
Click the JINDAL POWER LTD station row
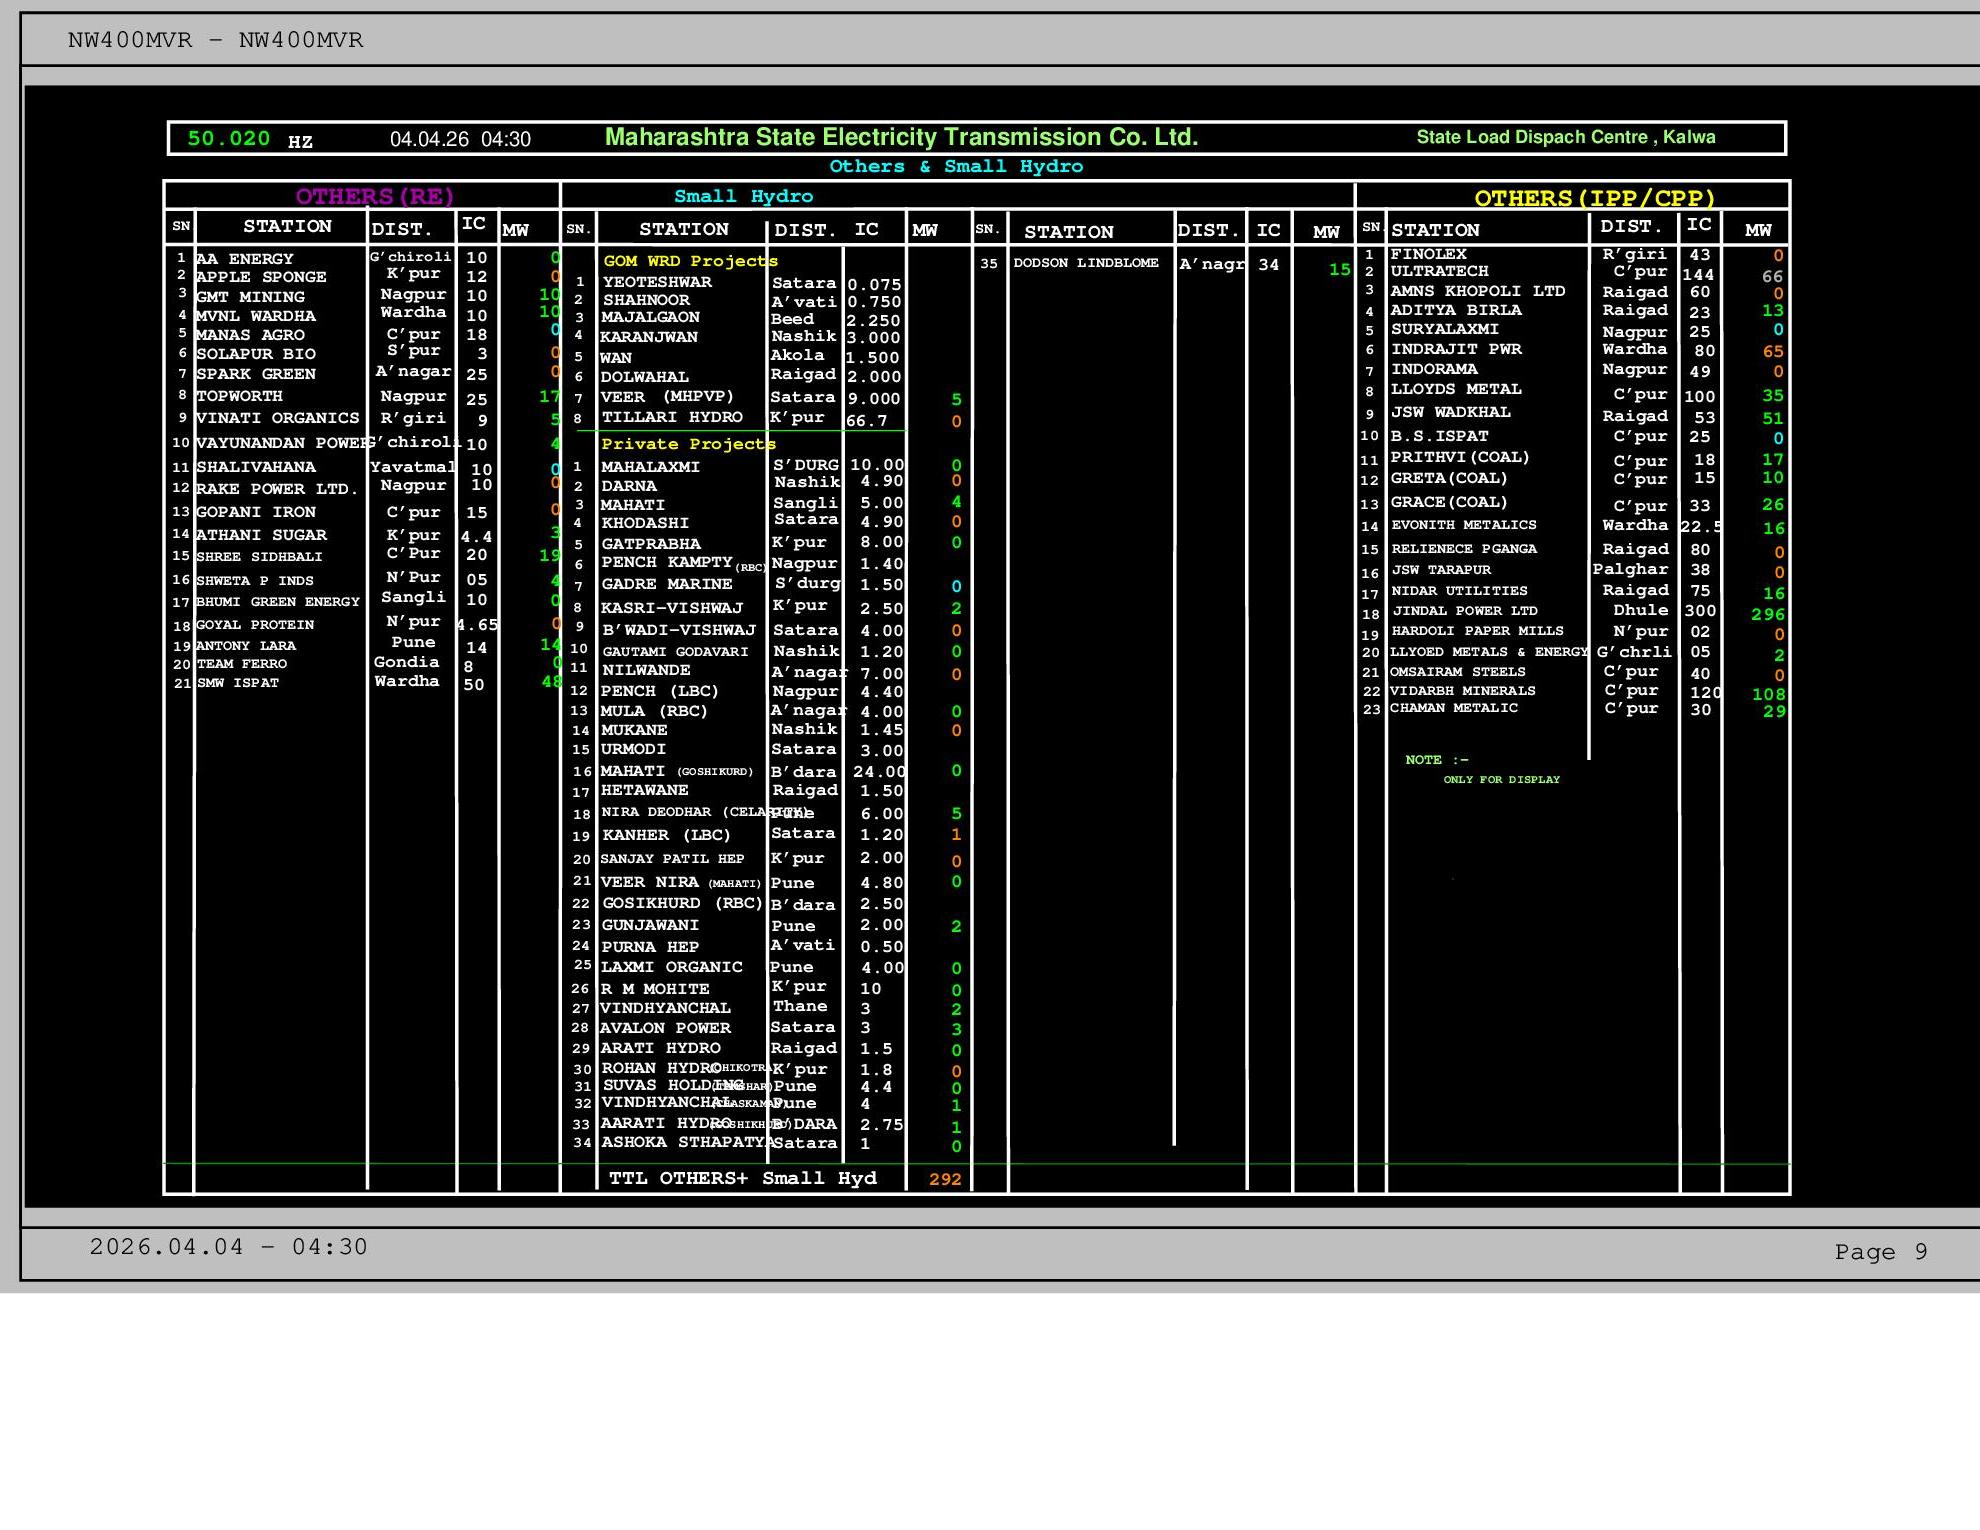click(1464, 611)
